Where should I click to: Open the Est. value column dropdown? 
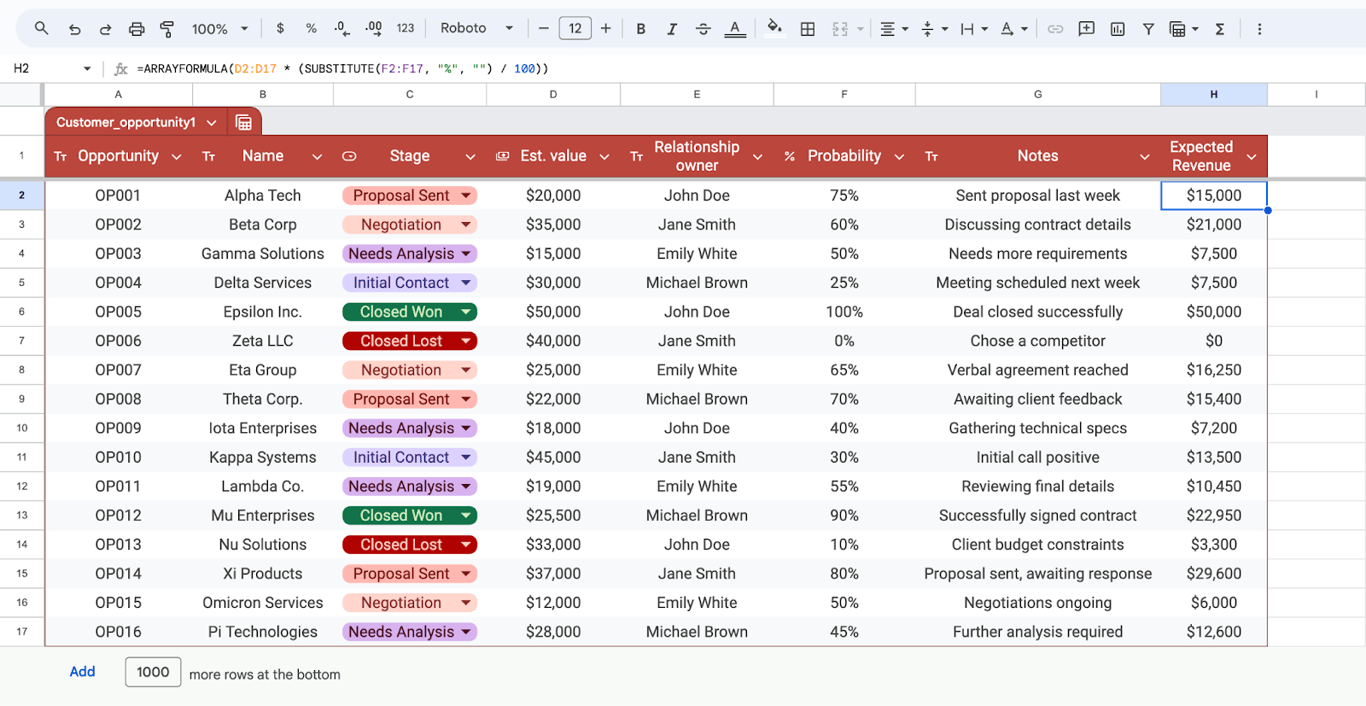click(604, 157)
